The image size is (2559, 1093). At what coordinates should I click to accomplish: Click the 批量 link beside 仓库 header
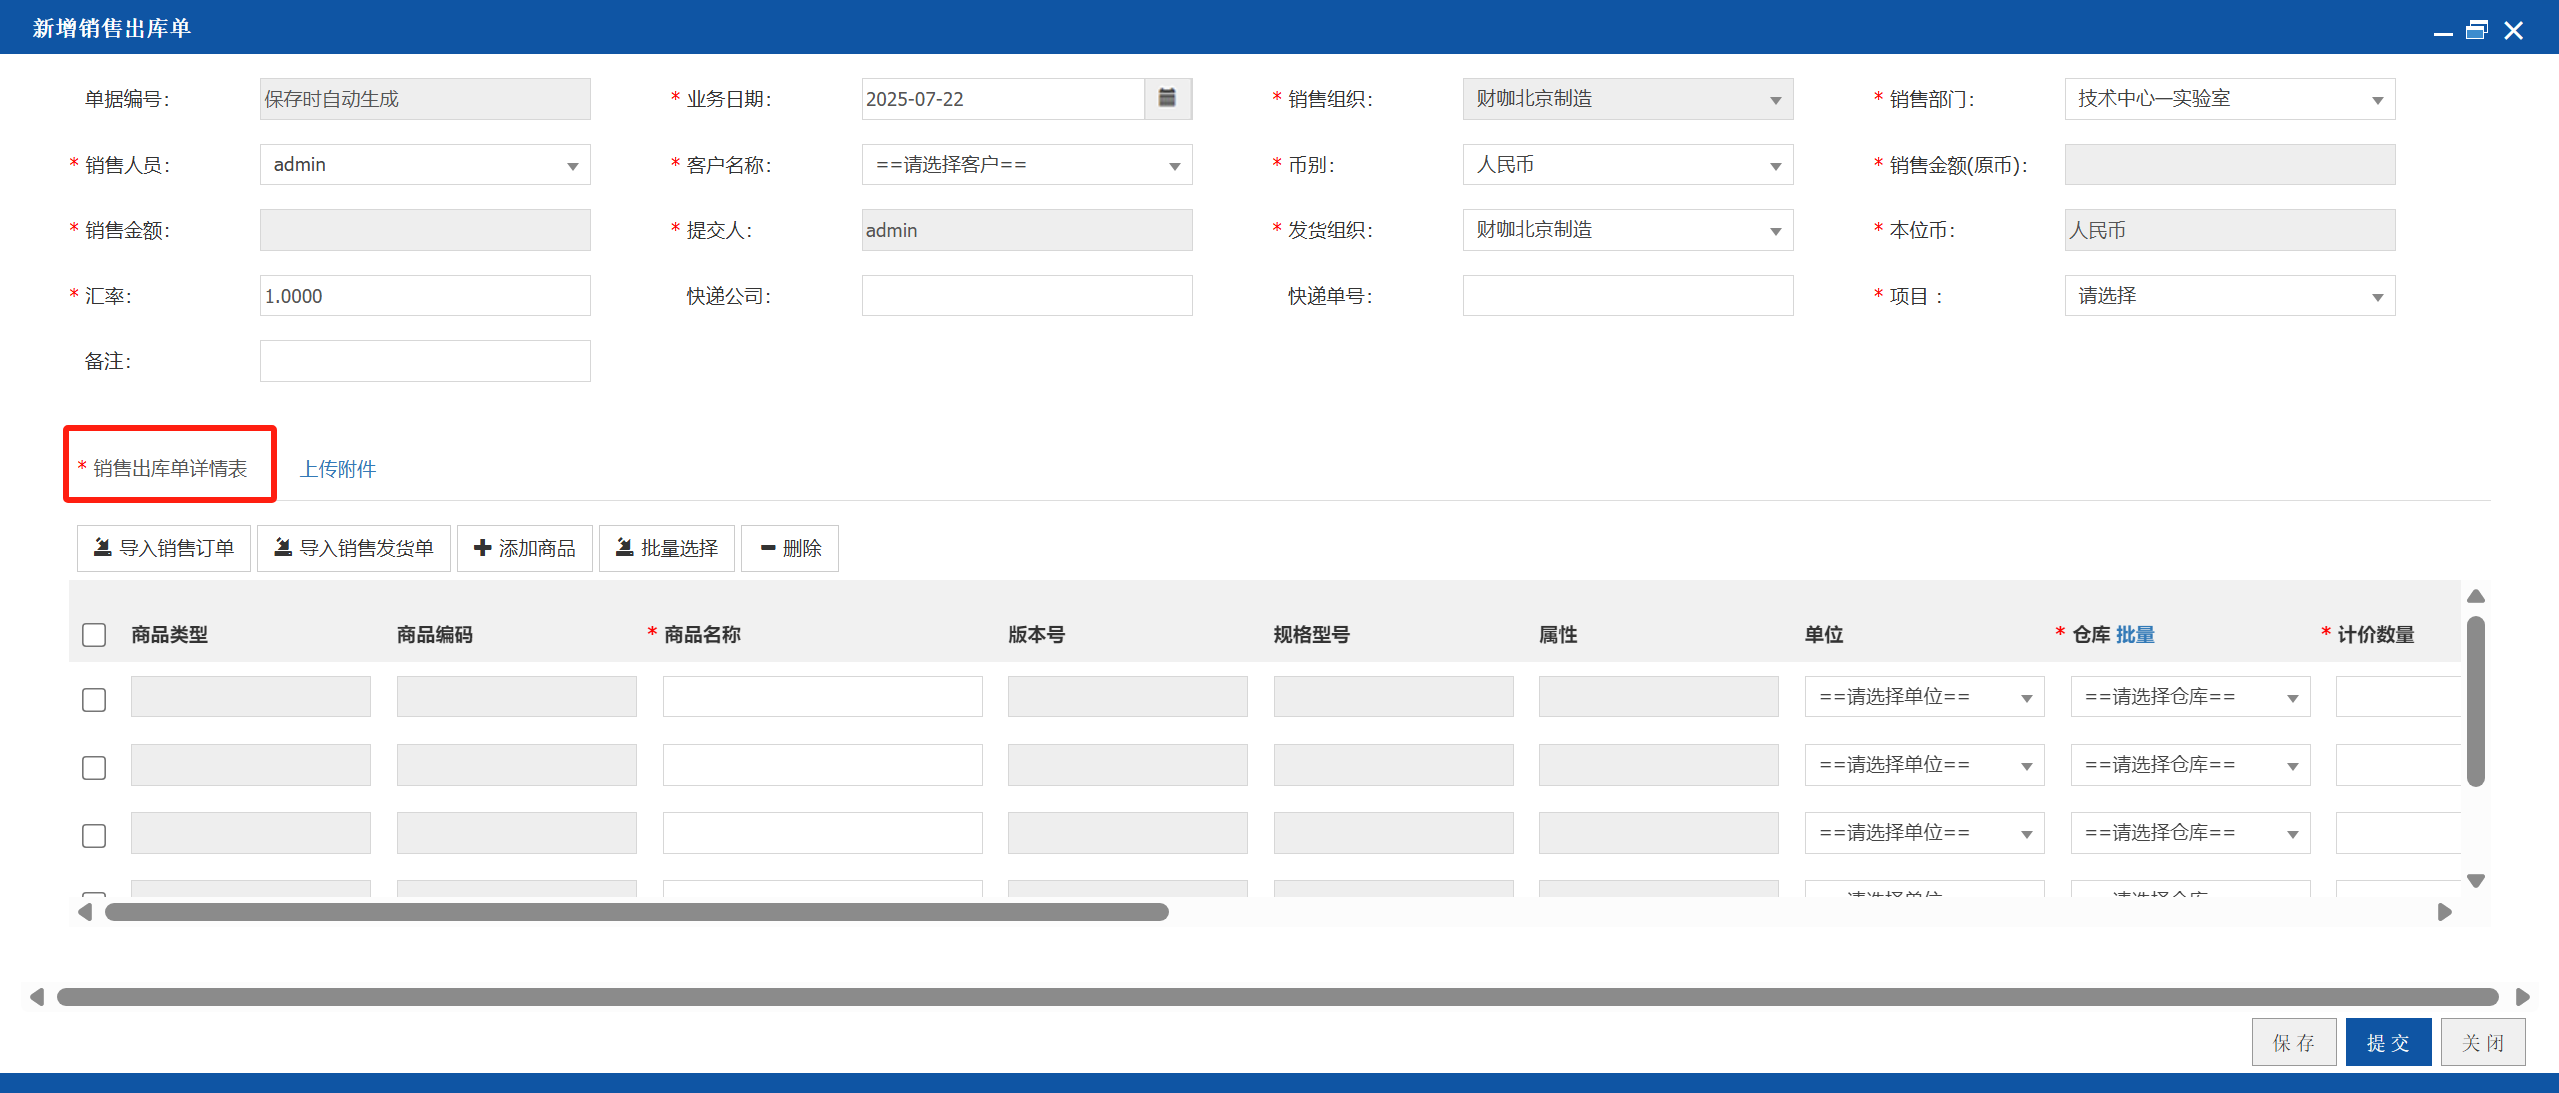pyautogui.click(x=2135, y=635)
